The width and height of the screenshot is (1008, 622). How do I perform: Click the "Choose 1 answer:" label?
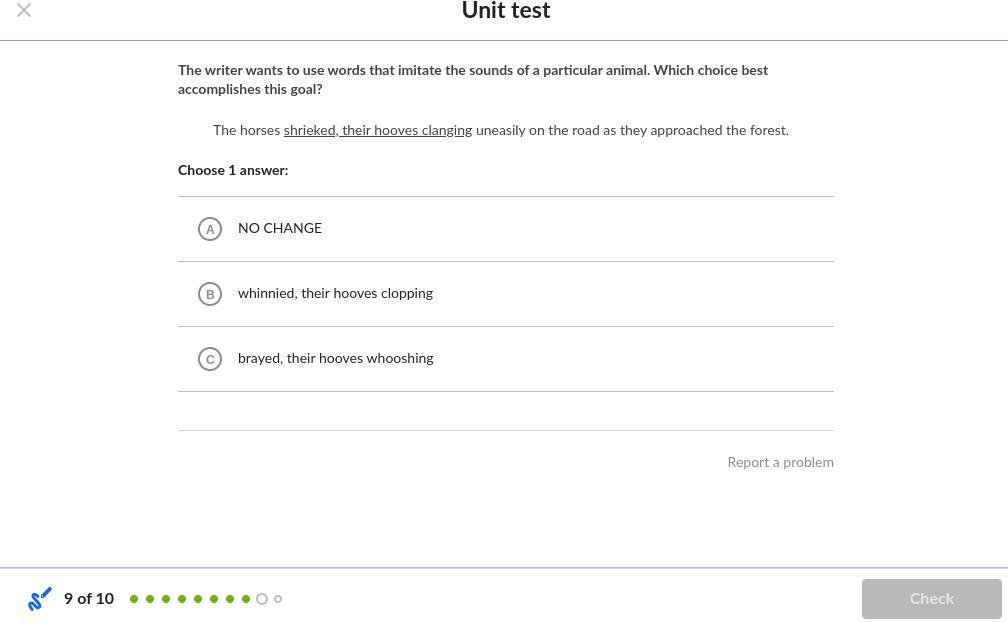click(233, 170)
